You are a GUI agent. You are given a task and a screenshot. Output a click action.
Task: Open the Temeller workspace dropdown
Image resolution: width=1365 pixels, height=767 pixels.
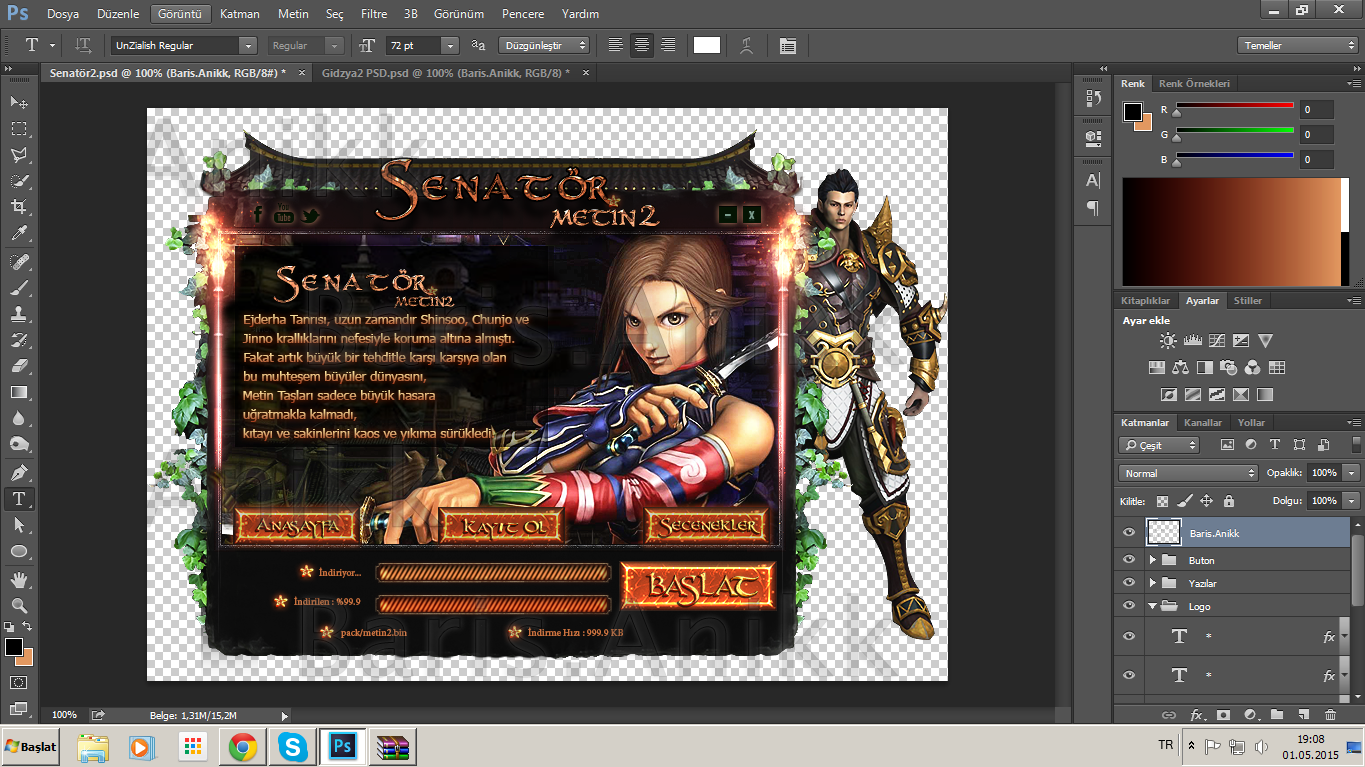click(1298, 45)
